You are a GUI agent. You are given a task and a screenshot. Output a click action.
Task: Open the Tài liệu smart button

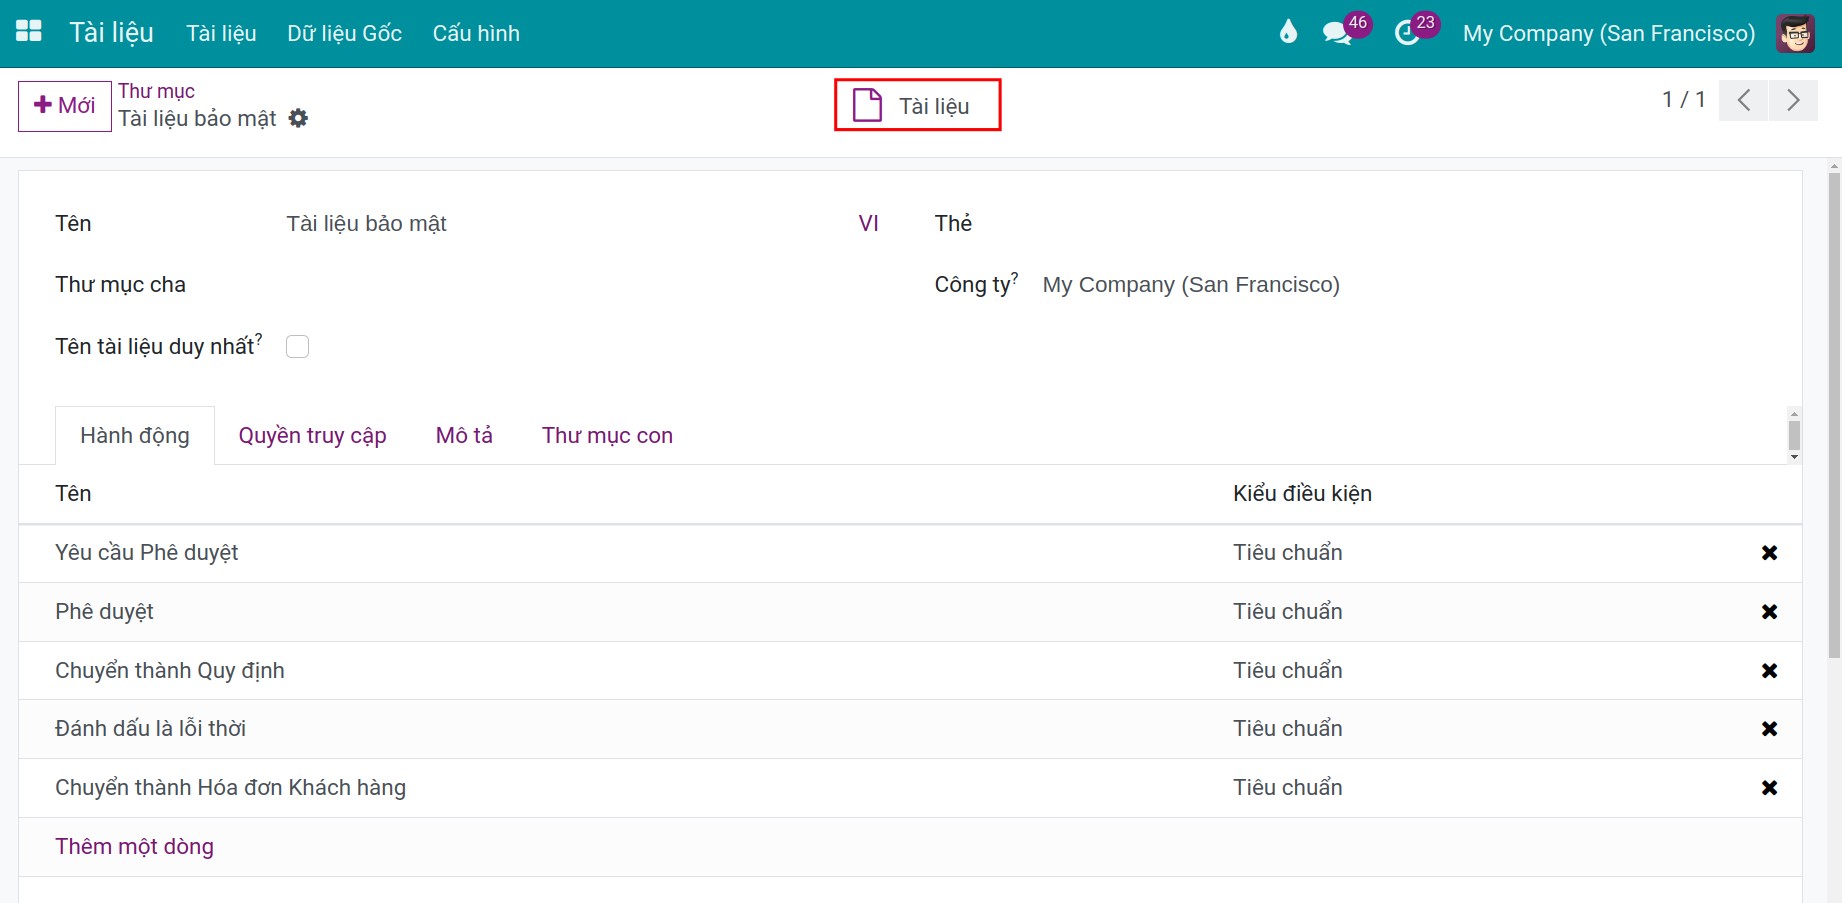click(x=917, y=105)
